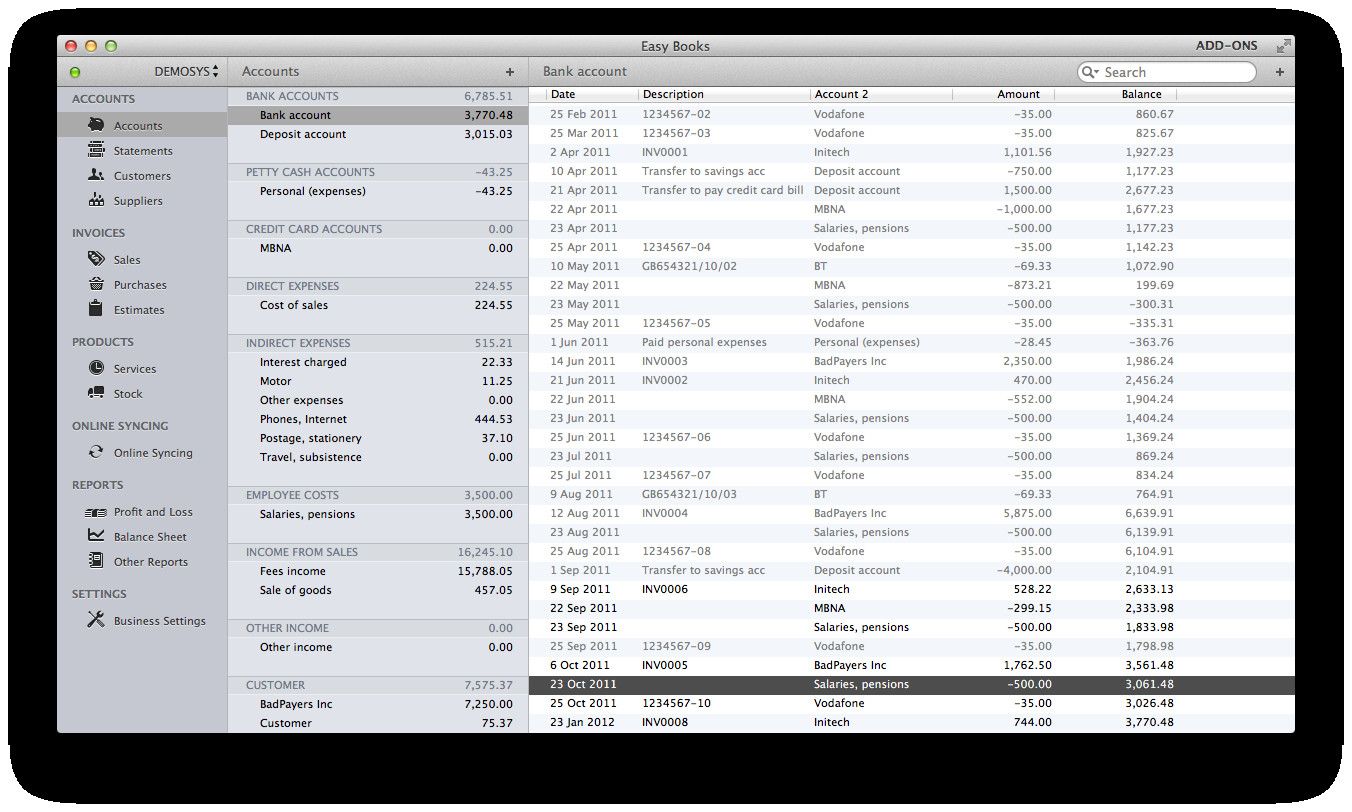Click the Sales tag icon

96,259
